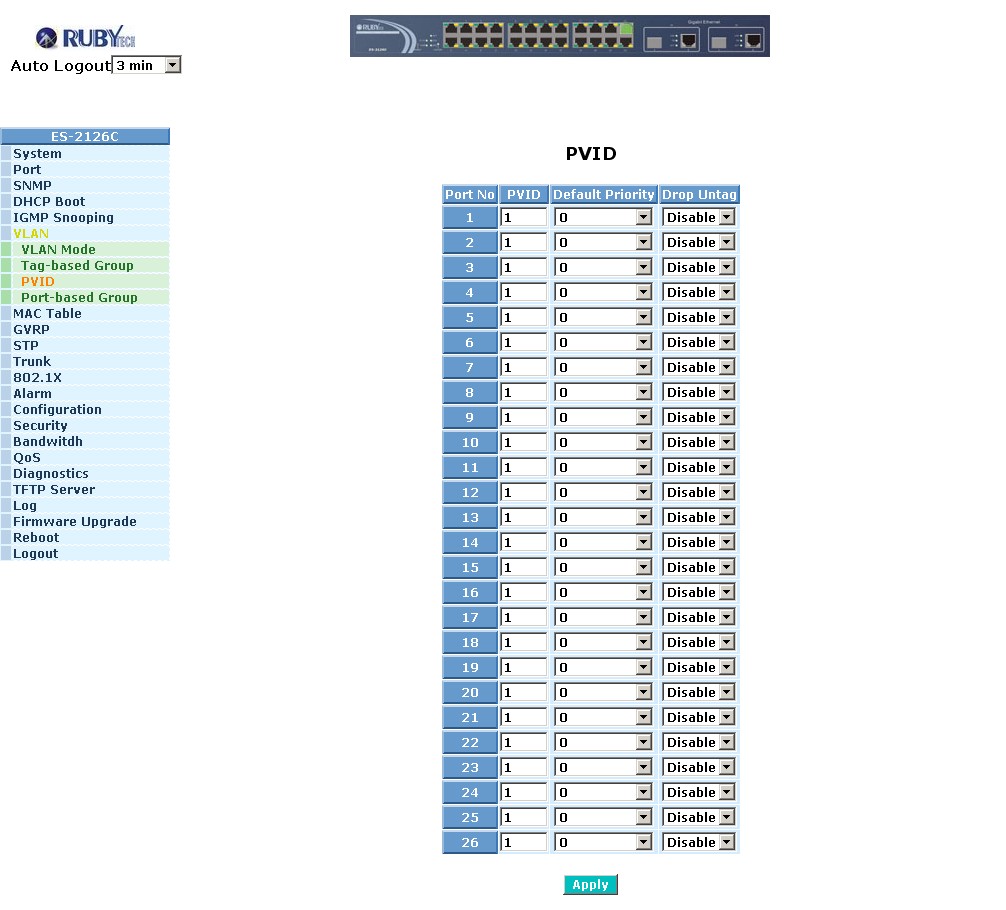1006x910 pixels.
Task: Go to the TFTP Server page
Action: 54,490
